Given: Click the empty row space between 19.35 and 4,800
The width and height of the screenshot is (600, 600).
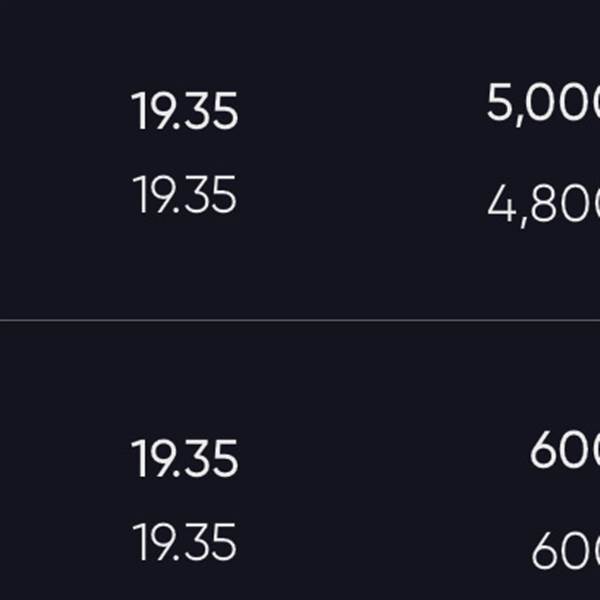Looking at the screenshot, I should click(x=362, y=199).
